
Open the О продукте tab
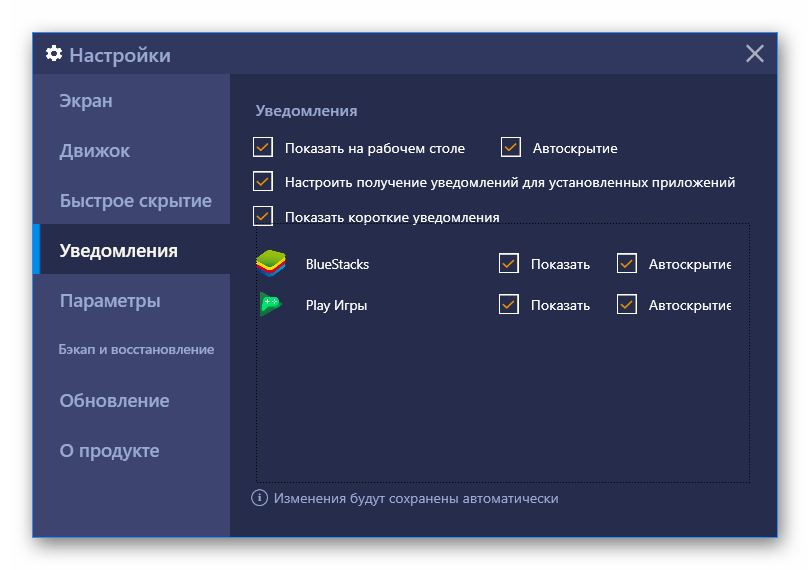132,450
